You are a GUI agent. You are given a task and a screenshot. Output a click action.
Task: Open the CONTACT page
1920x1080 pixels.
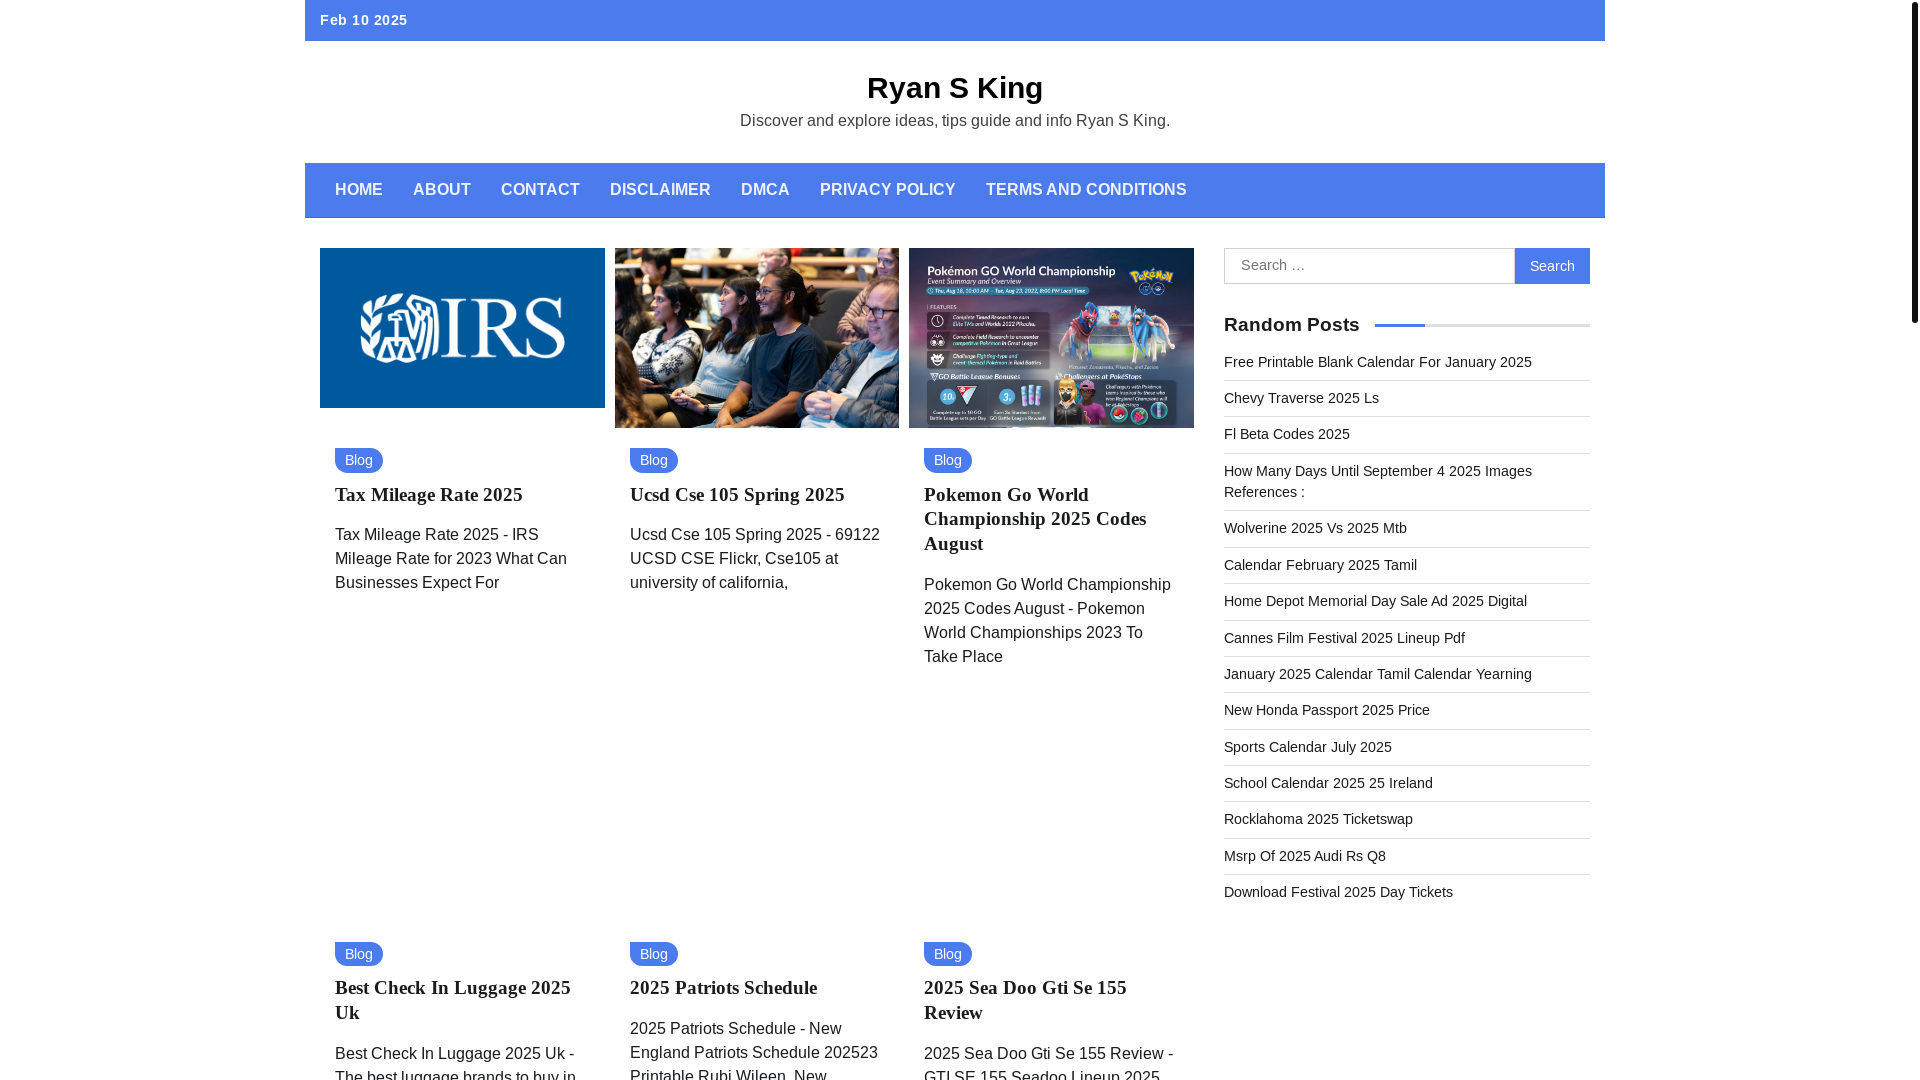tap(540, 190)
